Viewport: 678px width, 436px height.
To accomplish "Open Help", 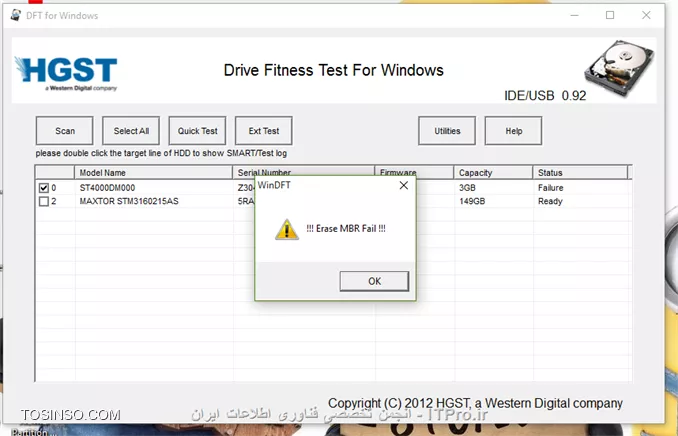I will tap(513, 131).
